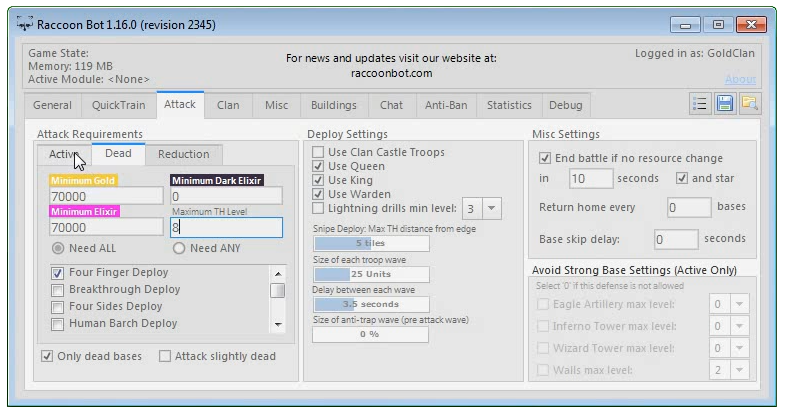Adjust anti-trap wave size slider
The width and height of the screenshot is (785, 419).
[370, 334]
